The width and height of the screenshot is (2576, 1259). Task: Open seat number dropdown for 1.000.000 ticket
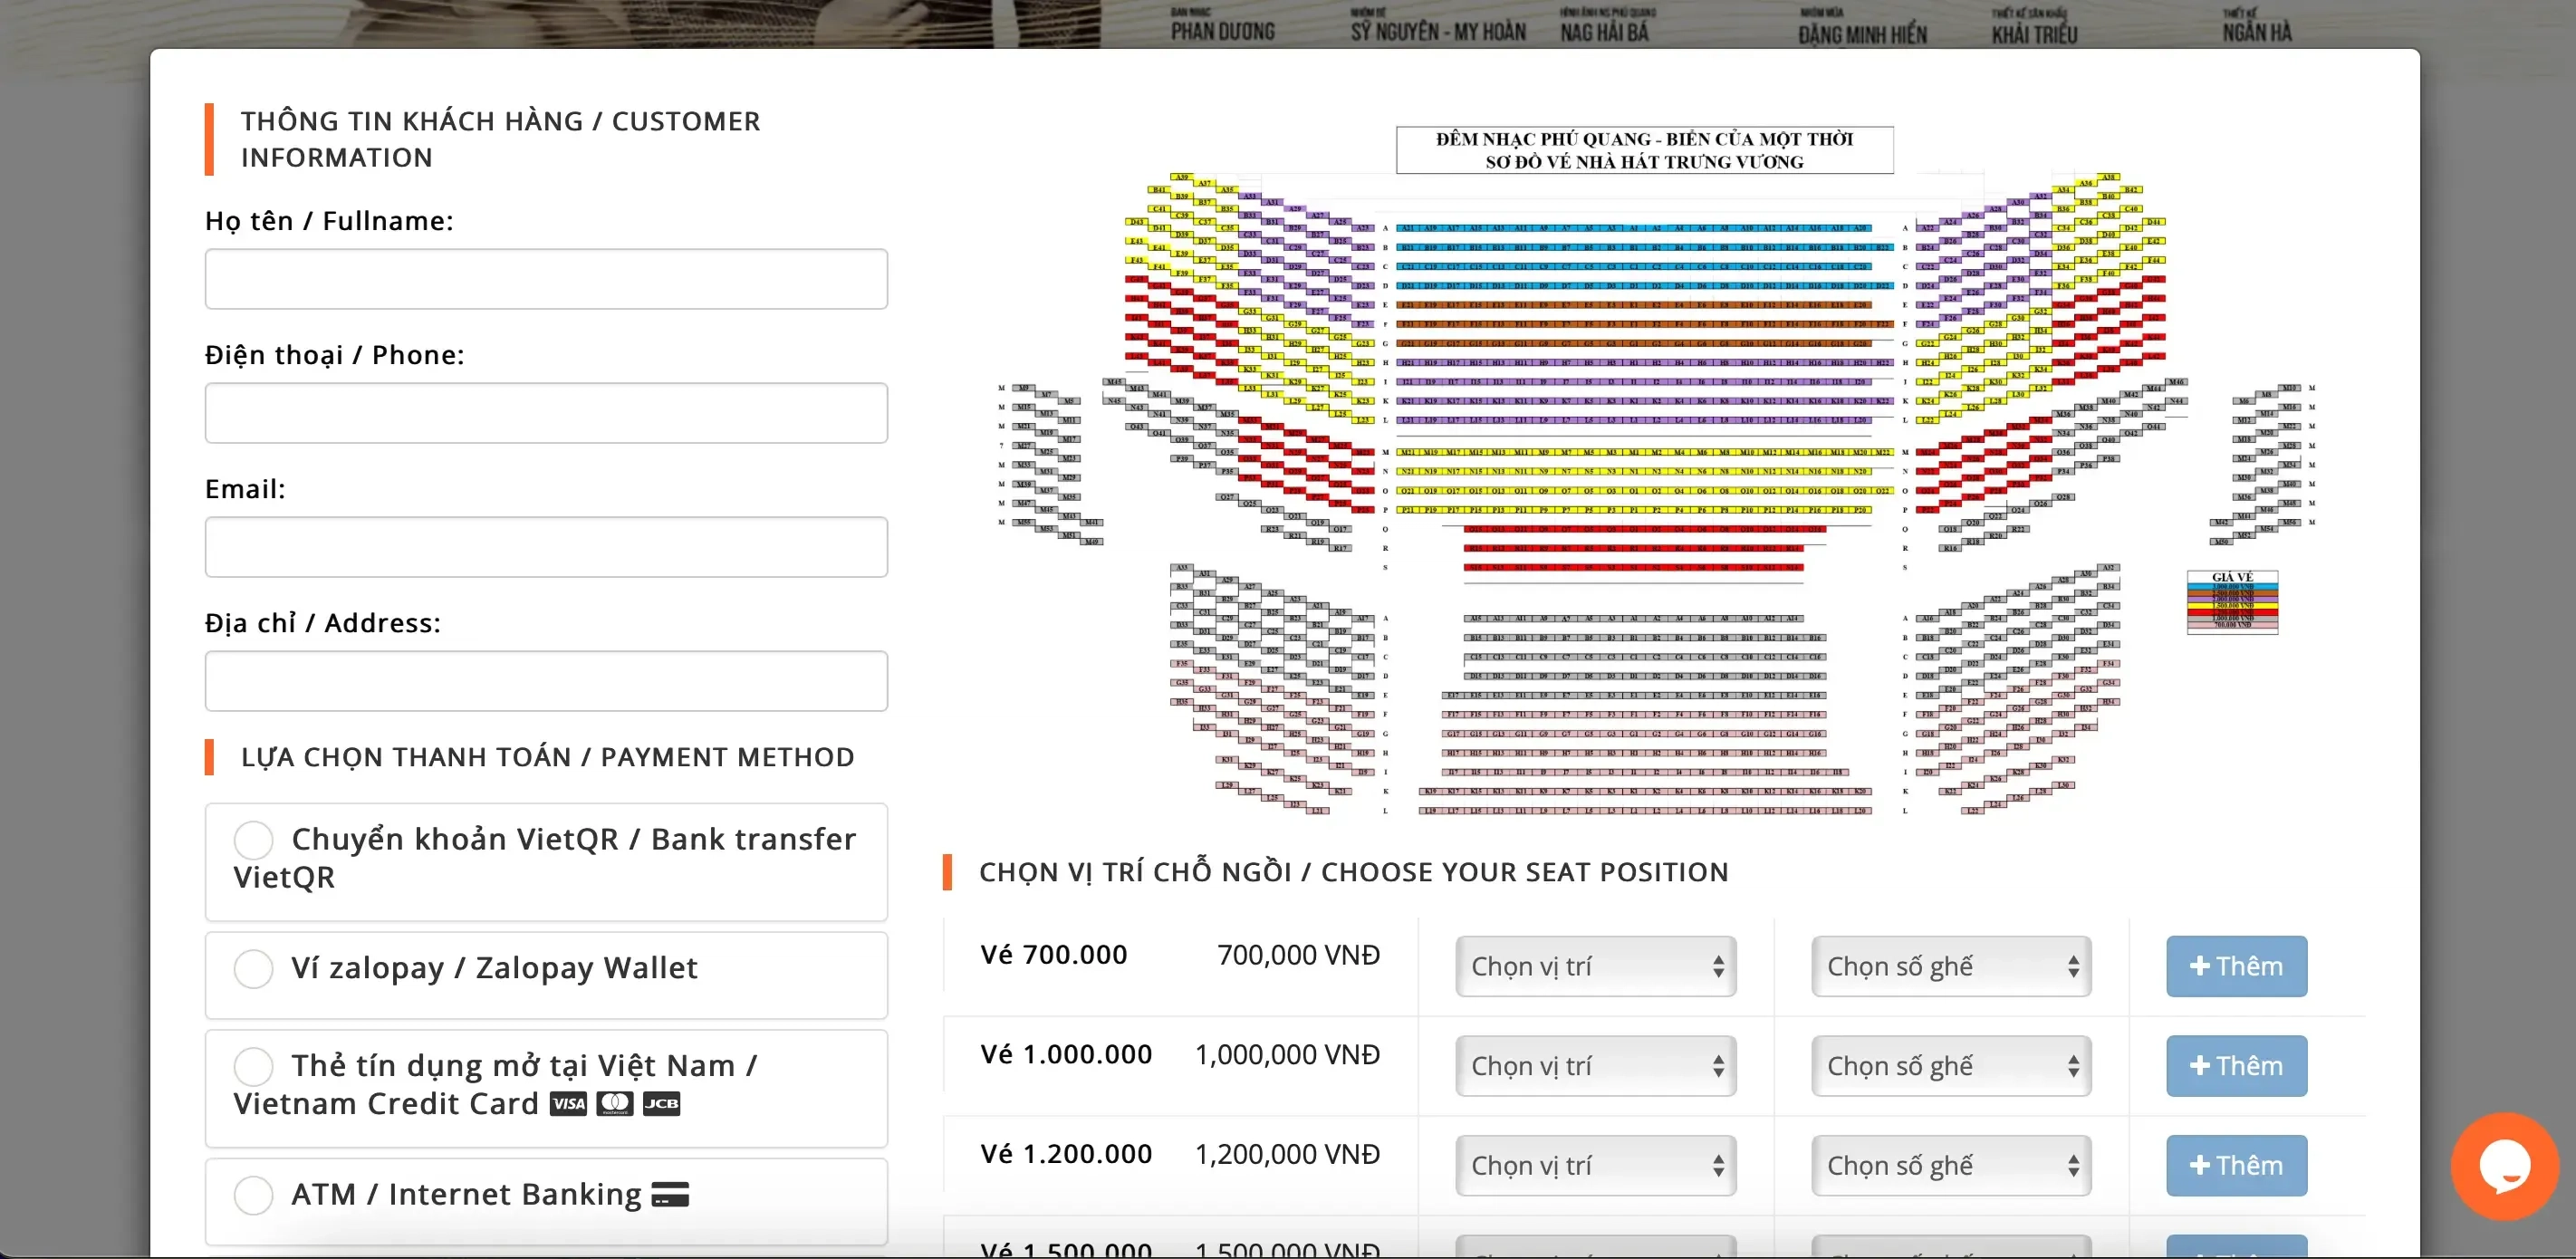1950,1066
